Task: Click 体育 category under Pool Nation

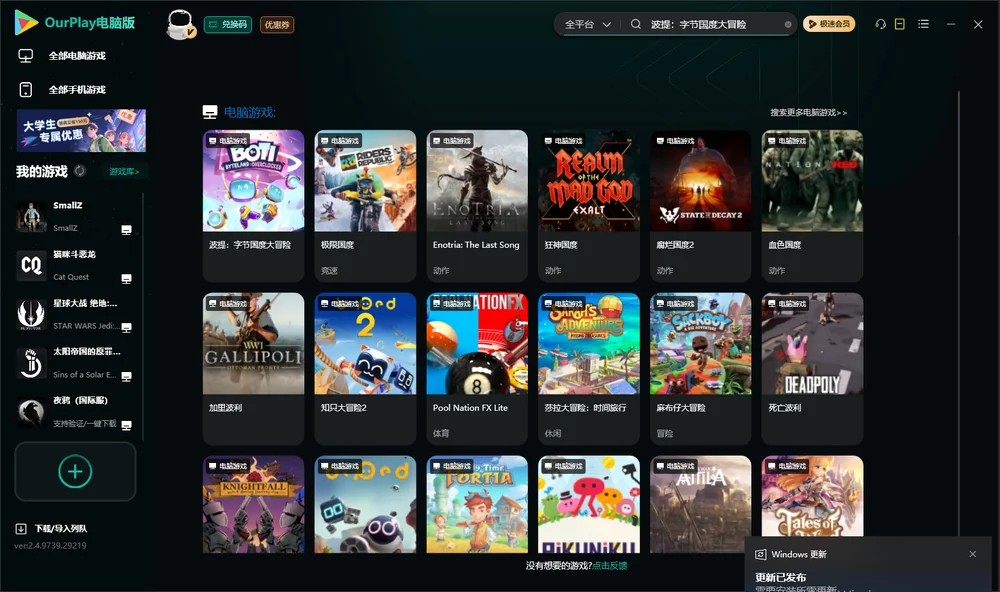Action: point(441,433)
